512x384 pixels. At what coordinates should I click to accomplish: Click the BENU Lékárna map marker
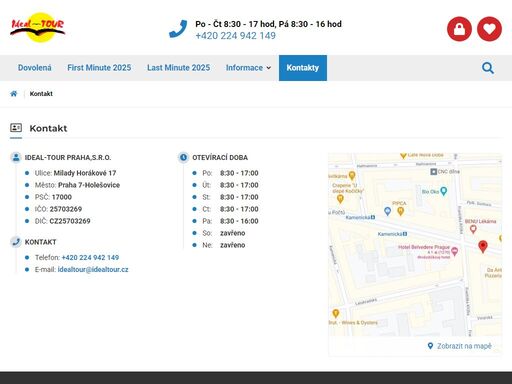473,229
